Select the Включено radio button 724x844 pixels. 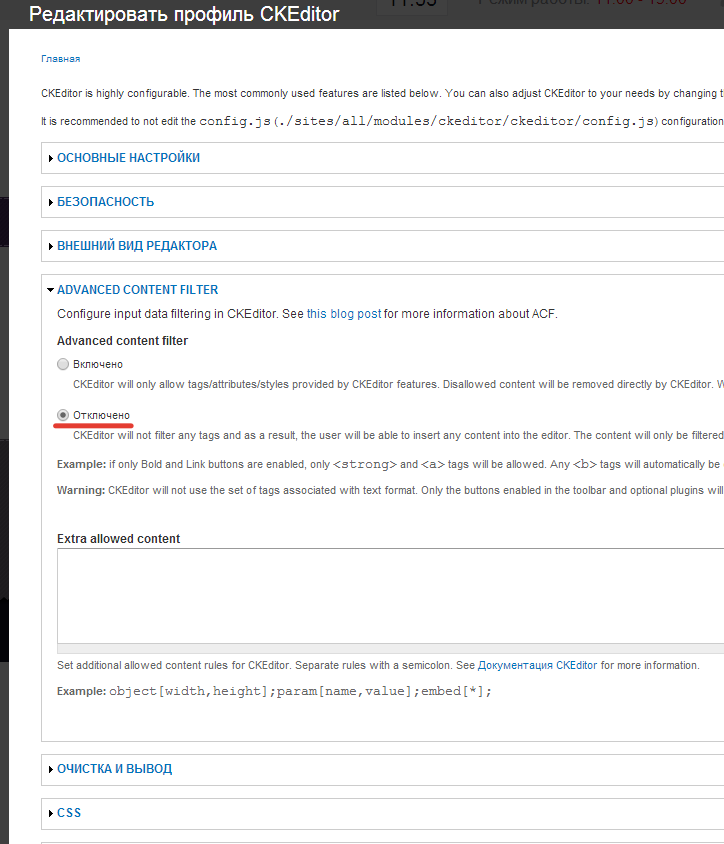pyautogui.click(x=63, y=364)
